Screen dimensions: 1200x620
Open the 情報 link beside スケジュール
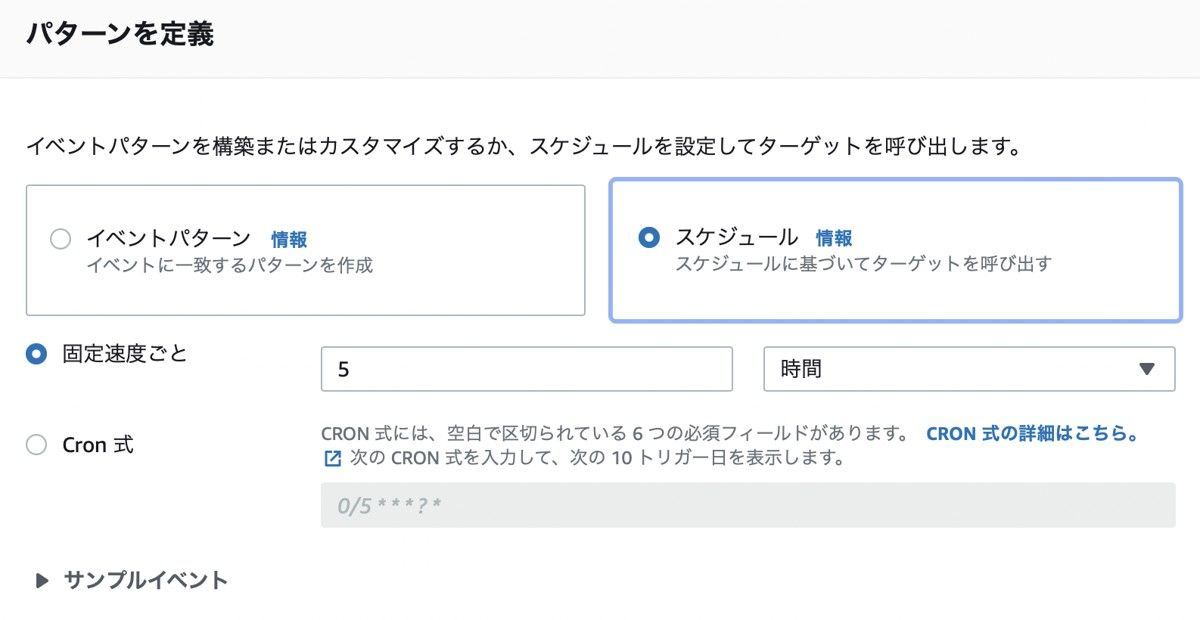pos(833,238)
